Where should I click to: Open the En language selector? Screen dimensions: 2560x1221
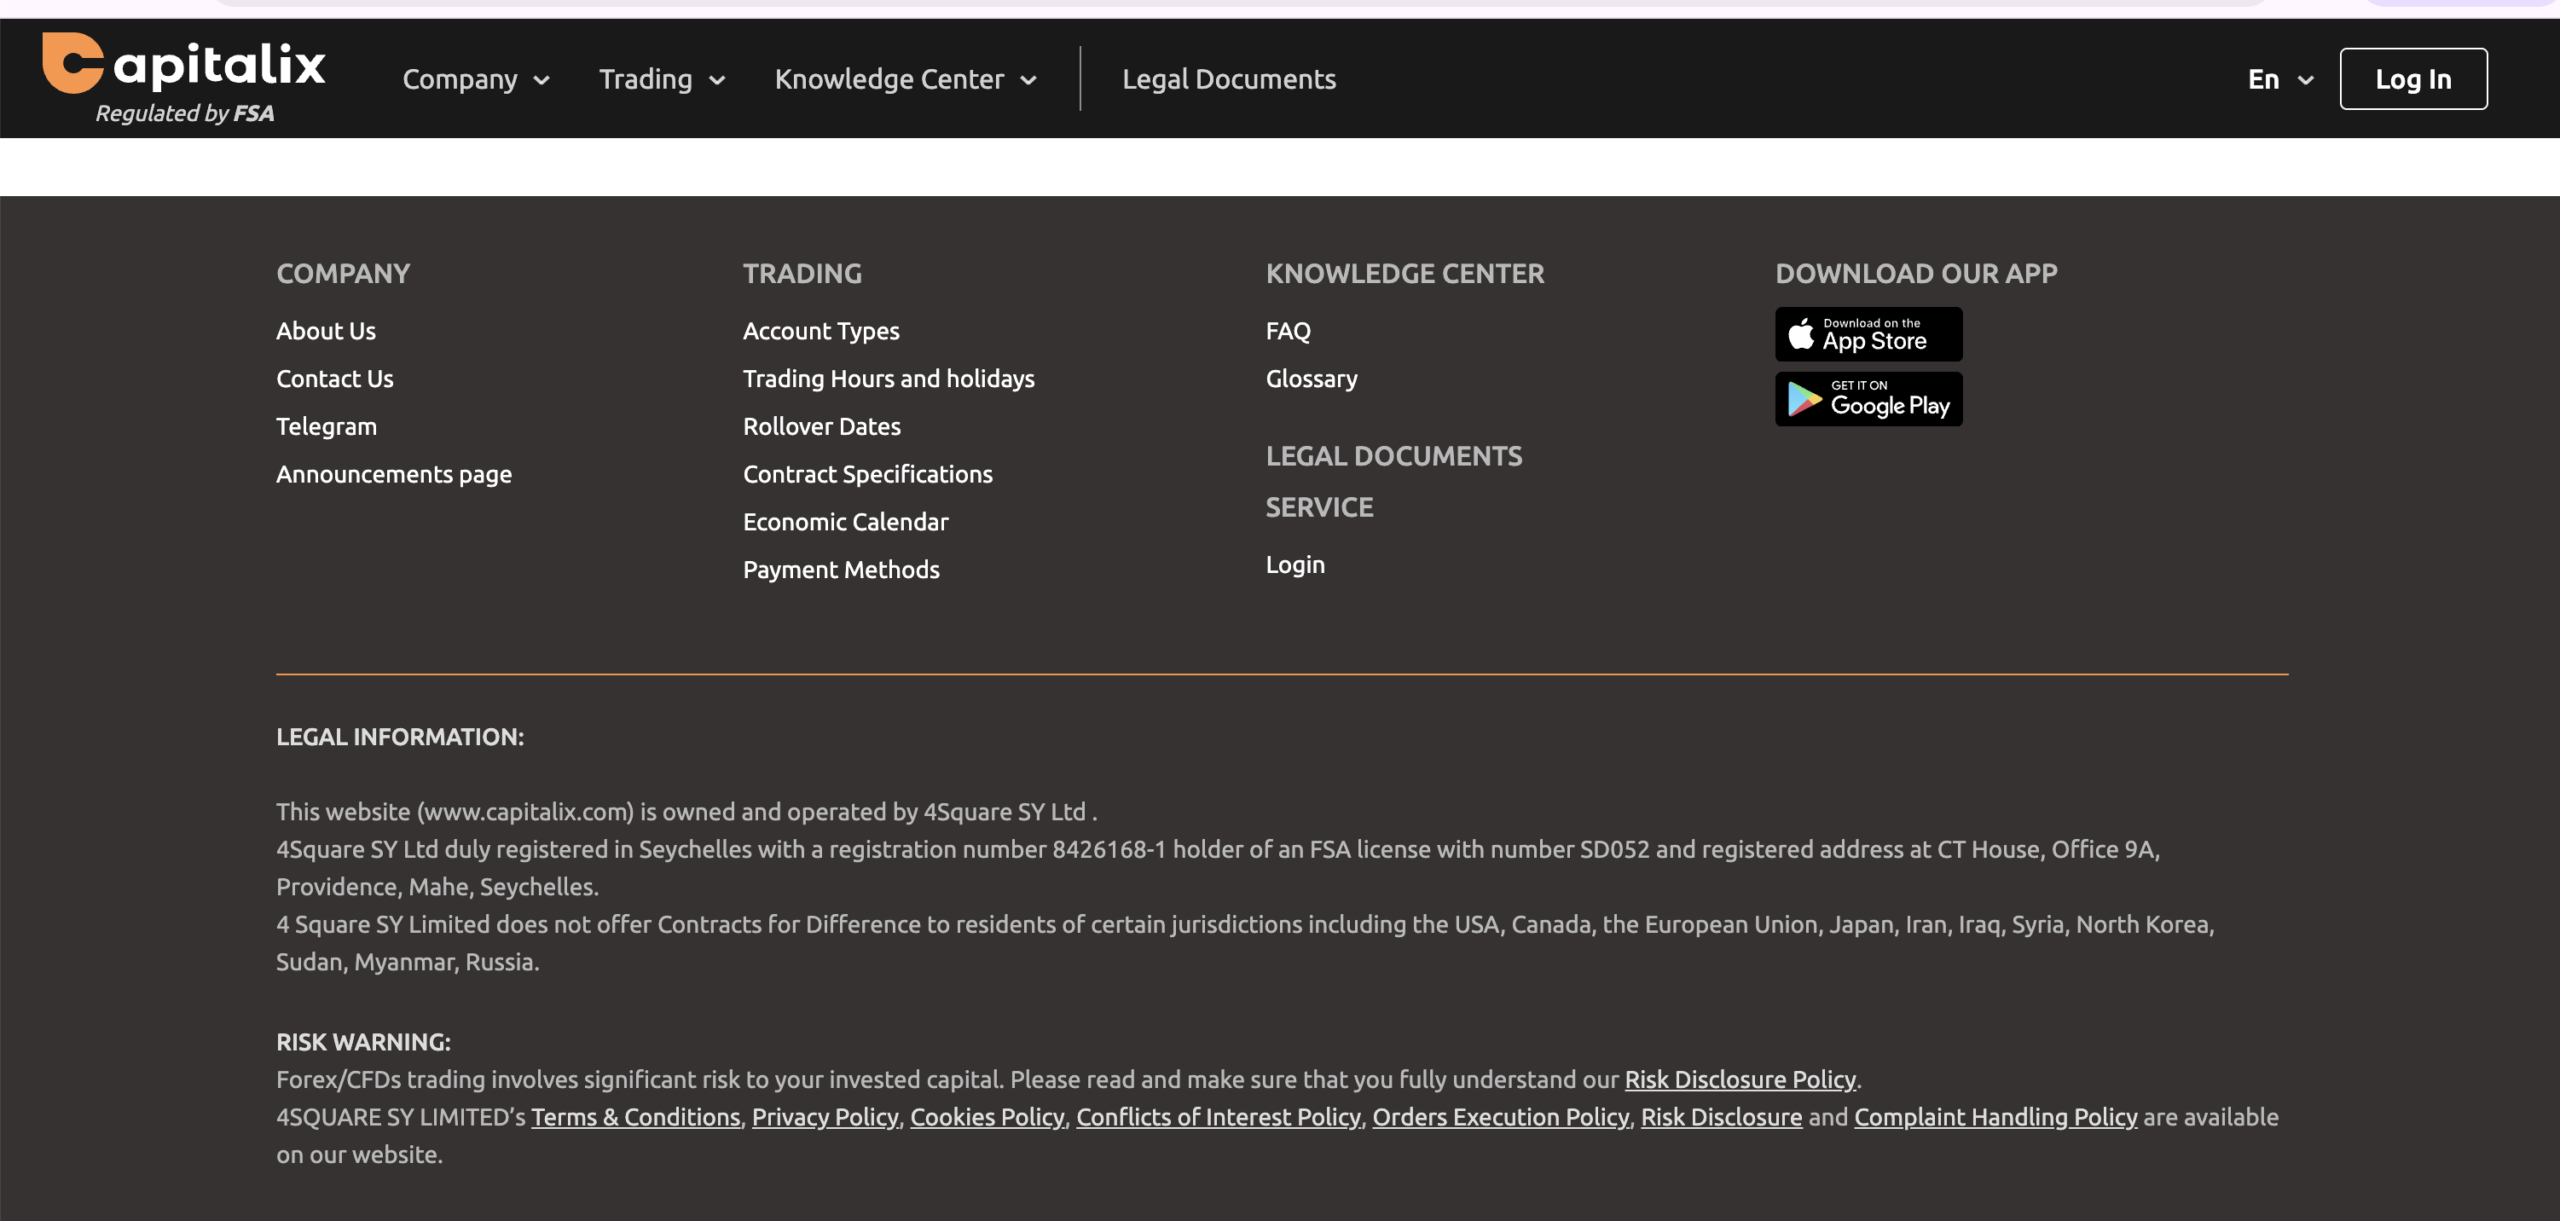tap(2280, 79)
